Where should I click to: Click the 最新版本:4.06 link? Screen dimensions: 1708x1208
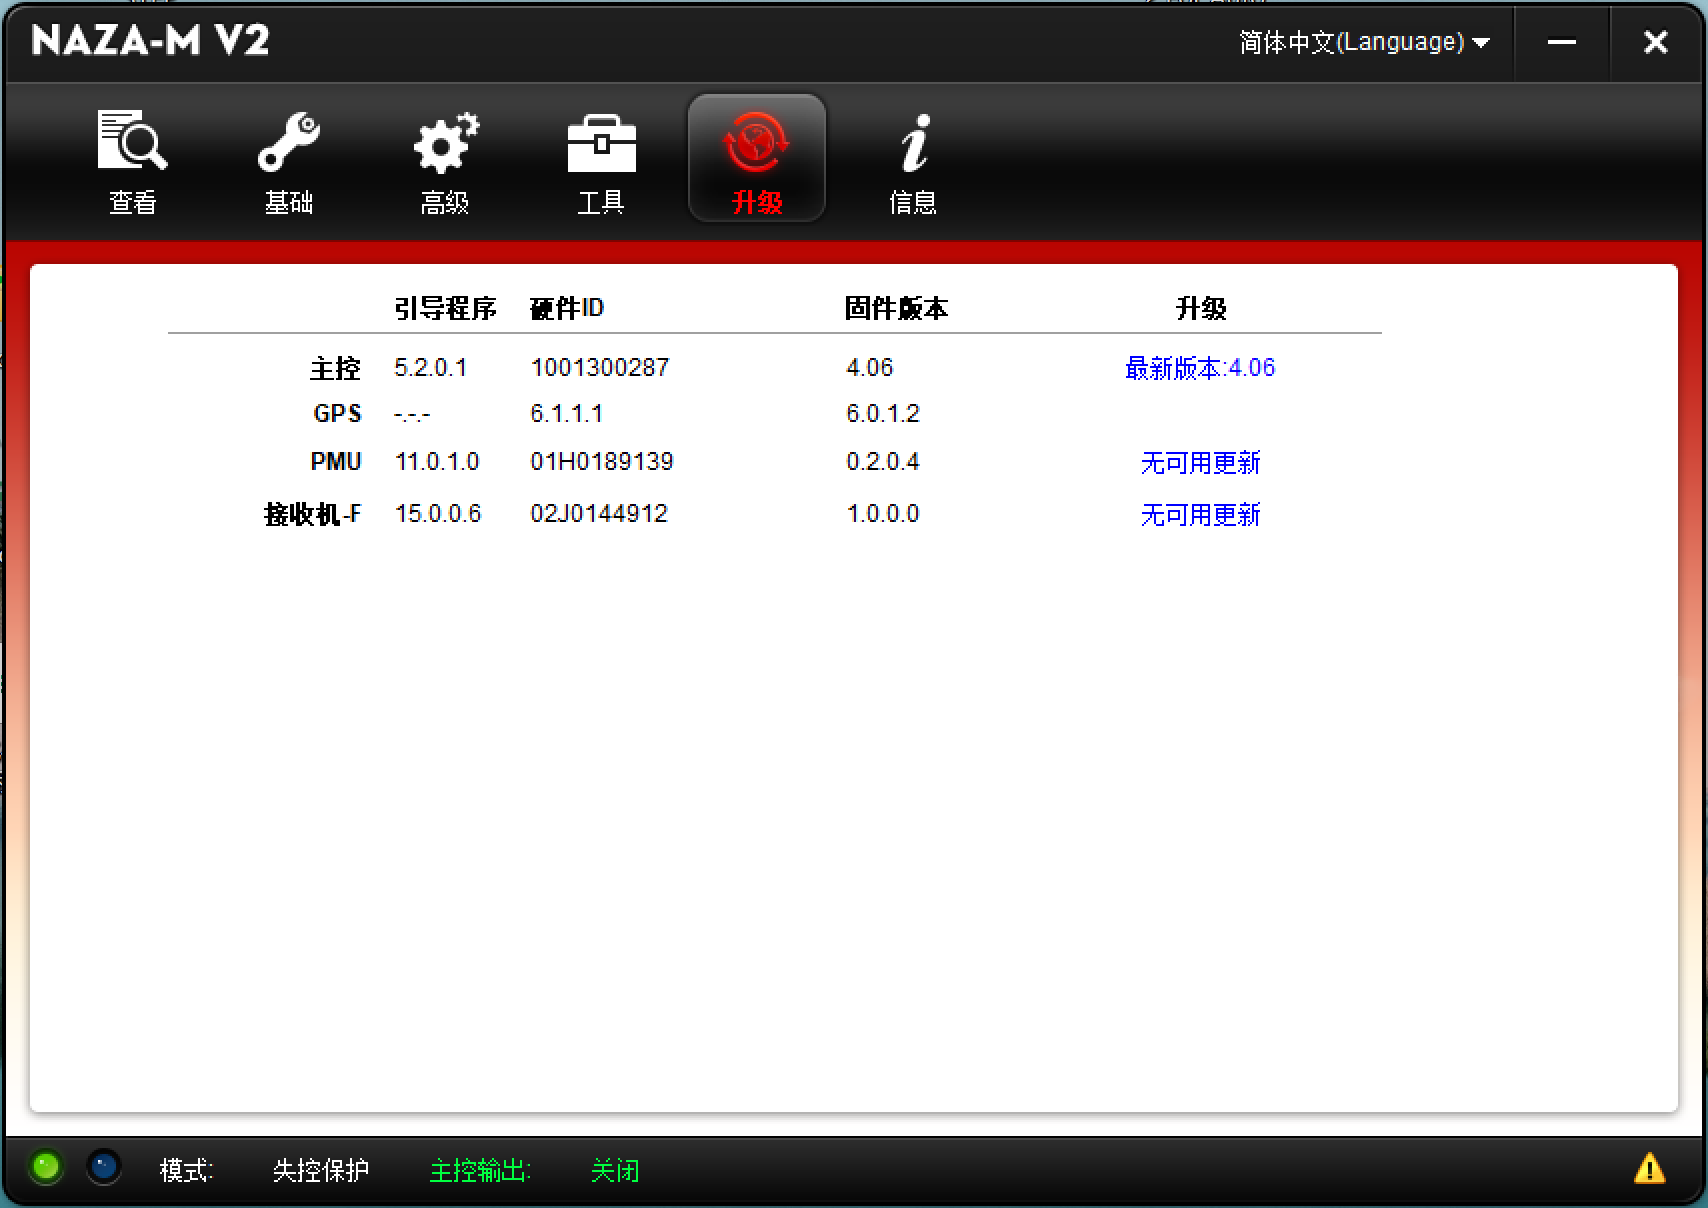point(1200,368)
